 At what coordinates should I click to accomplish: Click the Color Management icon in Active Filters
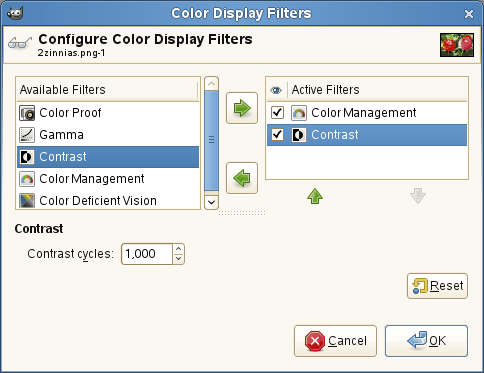coord(299,113)
